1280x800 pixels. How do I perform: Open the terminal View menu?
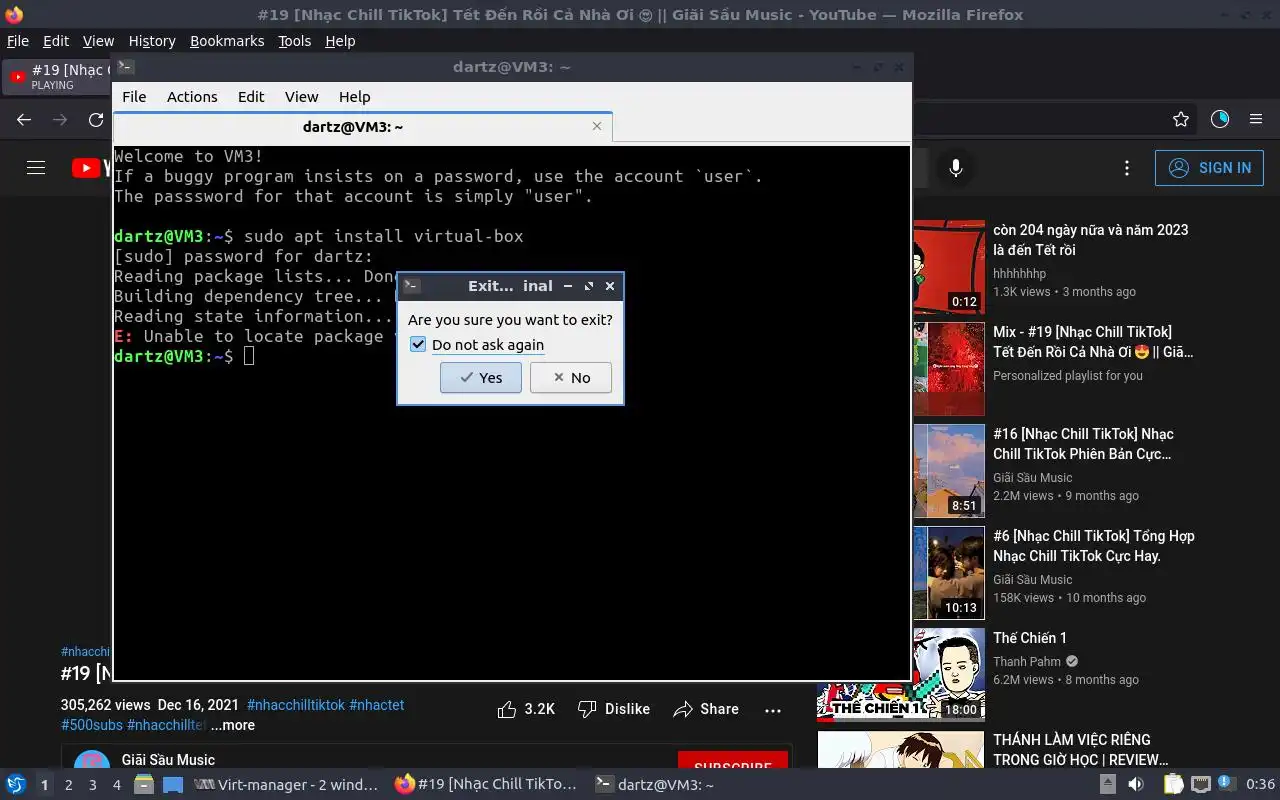301,97
